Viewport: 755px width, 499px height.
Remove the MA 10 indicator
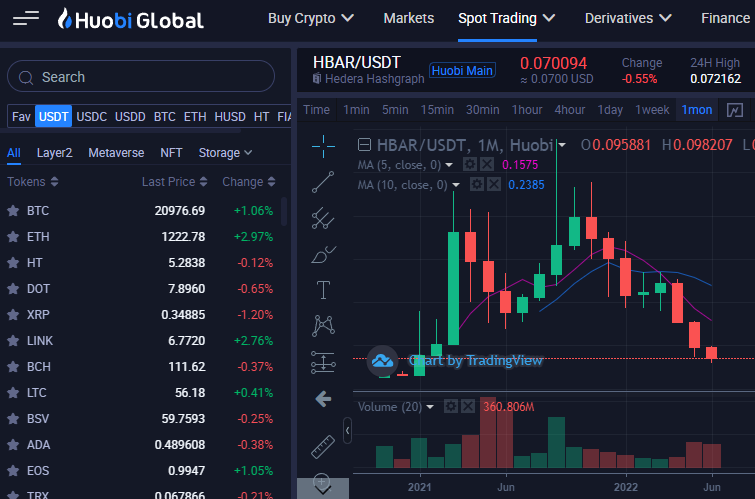pyautogui.click(x=494, y=184)
